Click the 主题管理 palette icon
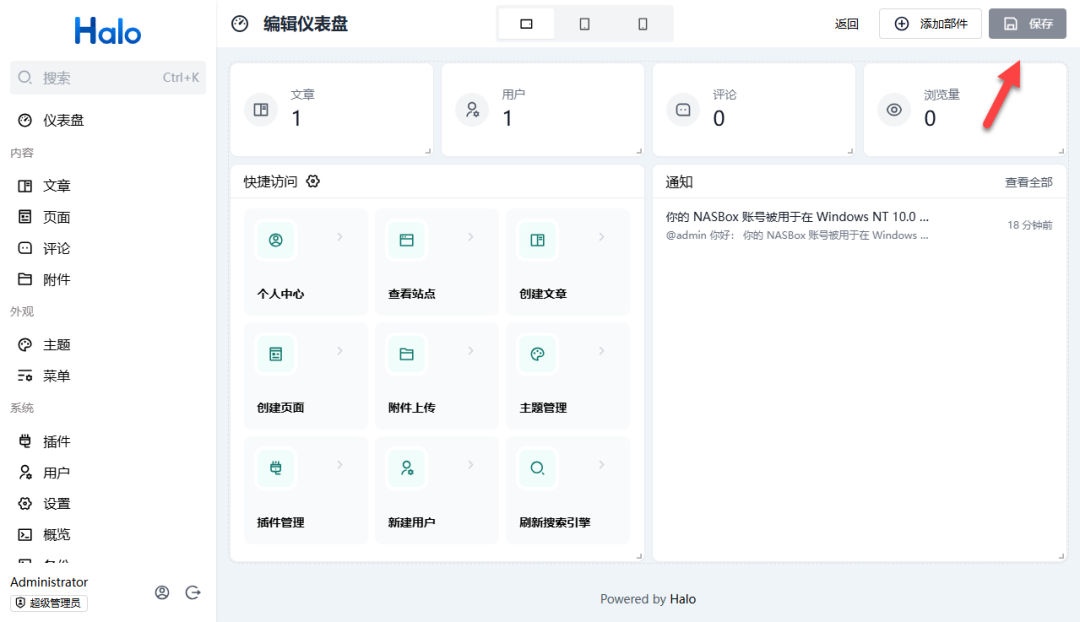Viewport: 1080px width, 622px height. click(x=537, y=354)
